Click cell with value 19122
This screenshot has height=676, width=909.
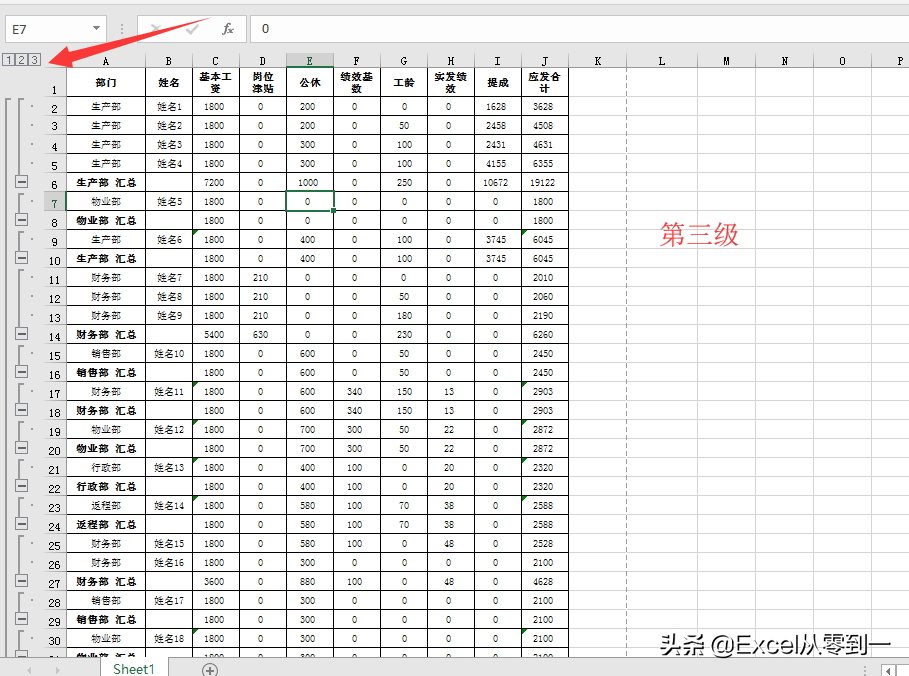pos(543,183)
